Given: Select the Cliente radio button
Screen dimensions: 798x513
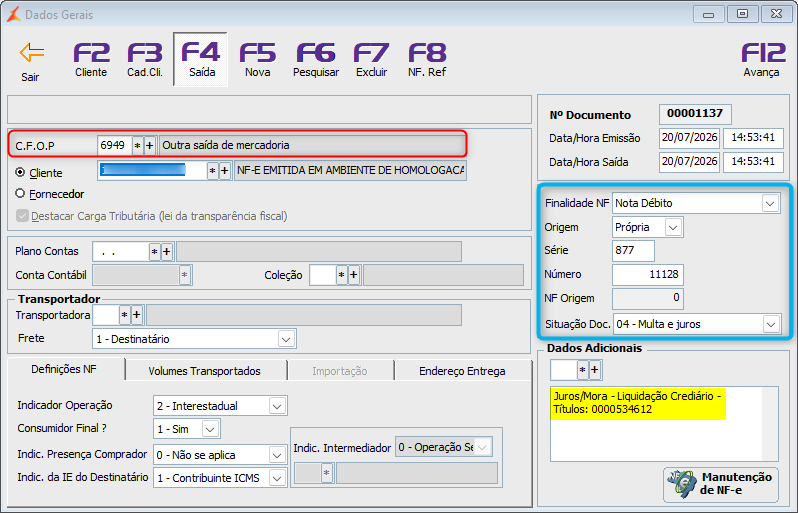Looking at the screenshot, I should [x=20, y=173].
